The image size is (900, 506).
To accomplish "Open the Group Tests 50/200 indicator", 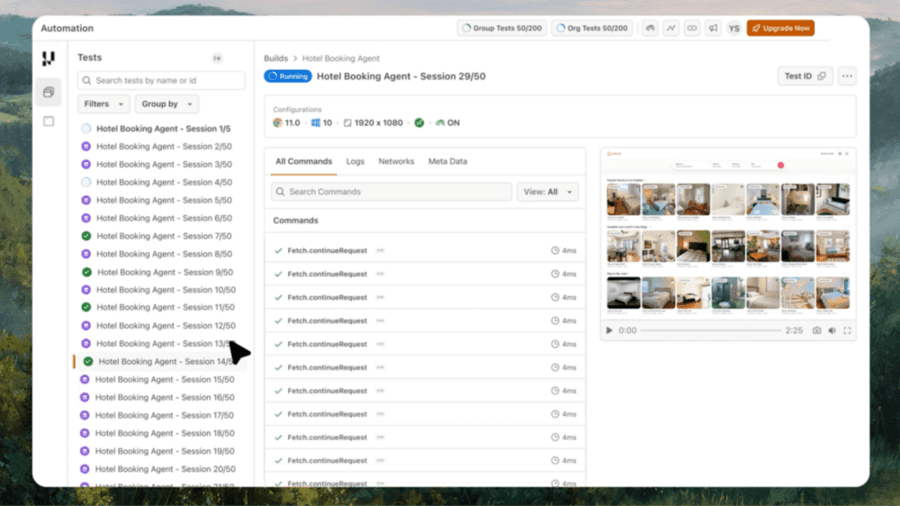I will [502, 28].
